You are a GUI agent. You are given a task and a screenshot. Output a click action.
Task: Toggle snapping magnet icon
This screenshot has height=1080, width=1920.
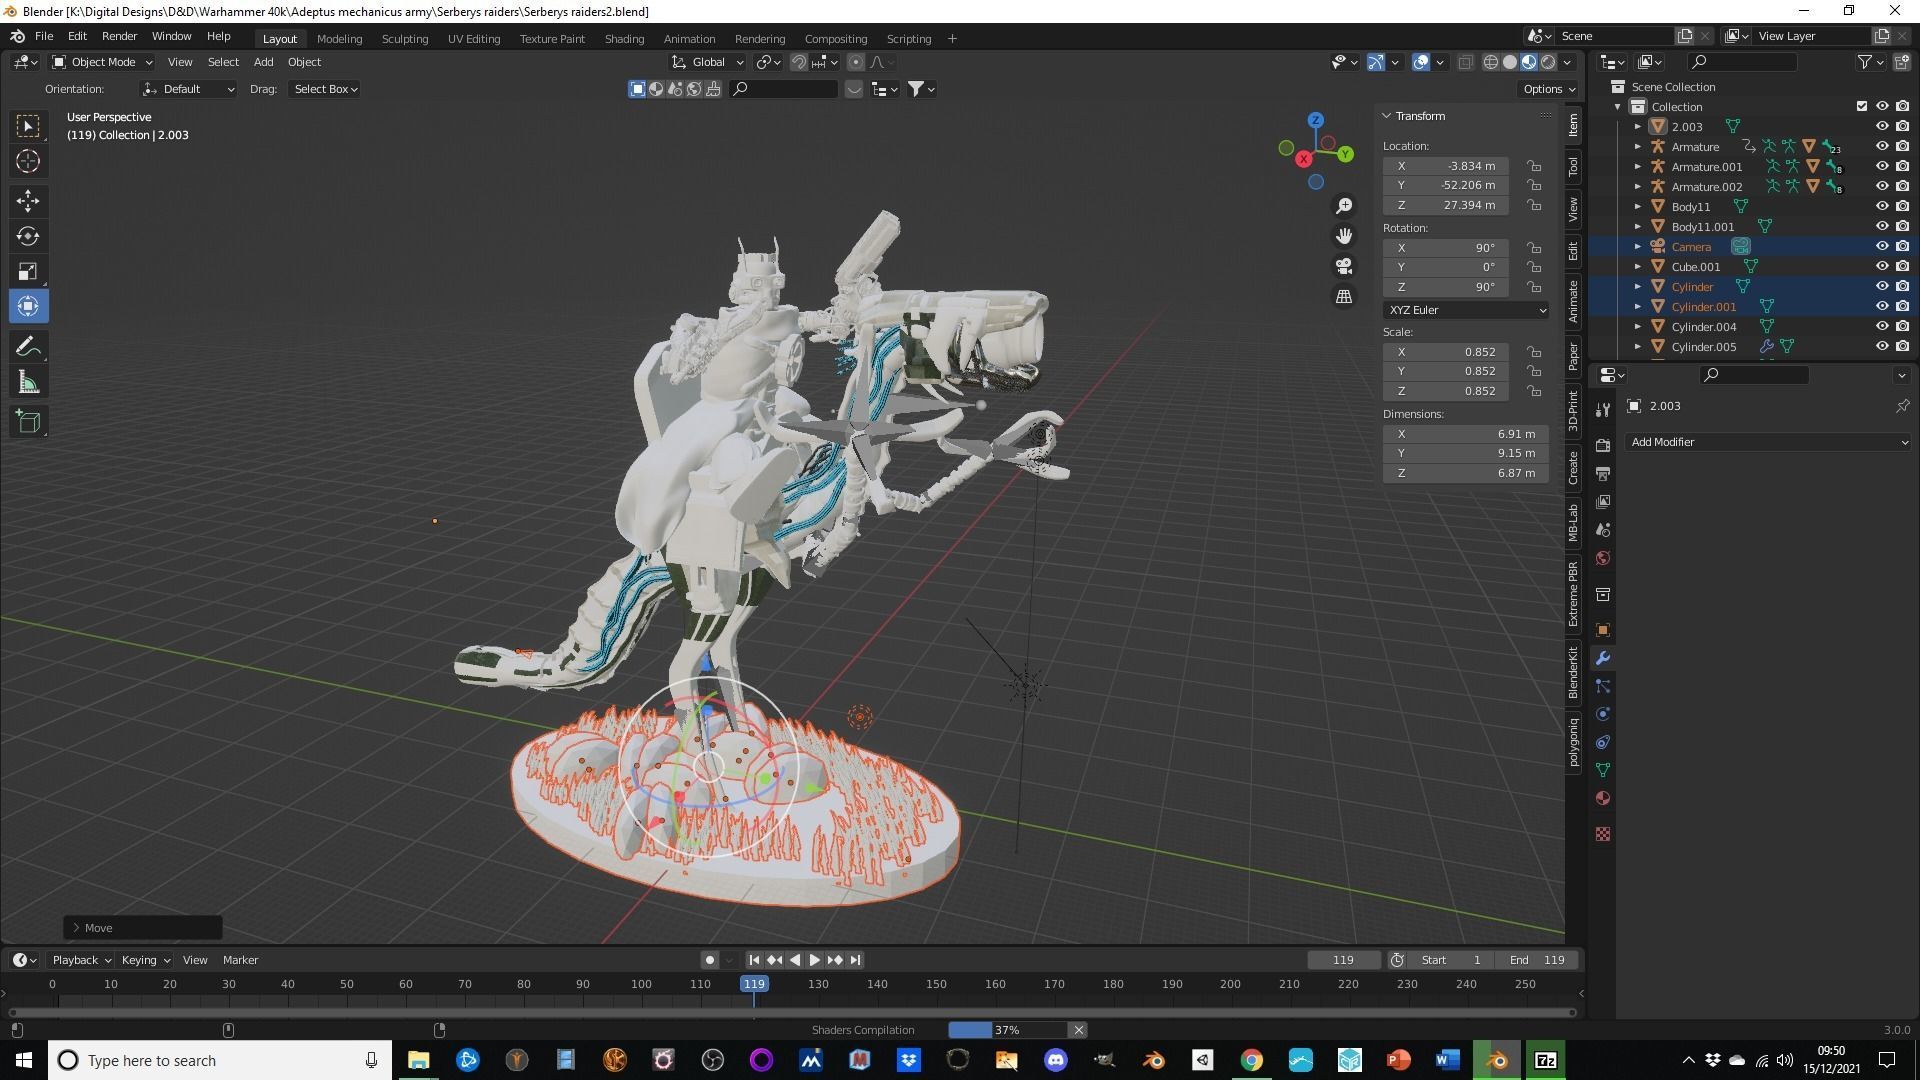pyautogui.click(x=799, y=62)
